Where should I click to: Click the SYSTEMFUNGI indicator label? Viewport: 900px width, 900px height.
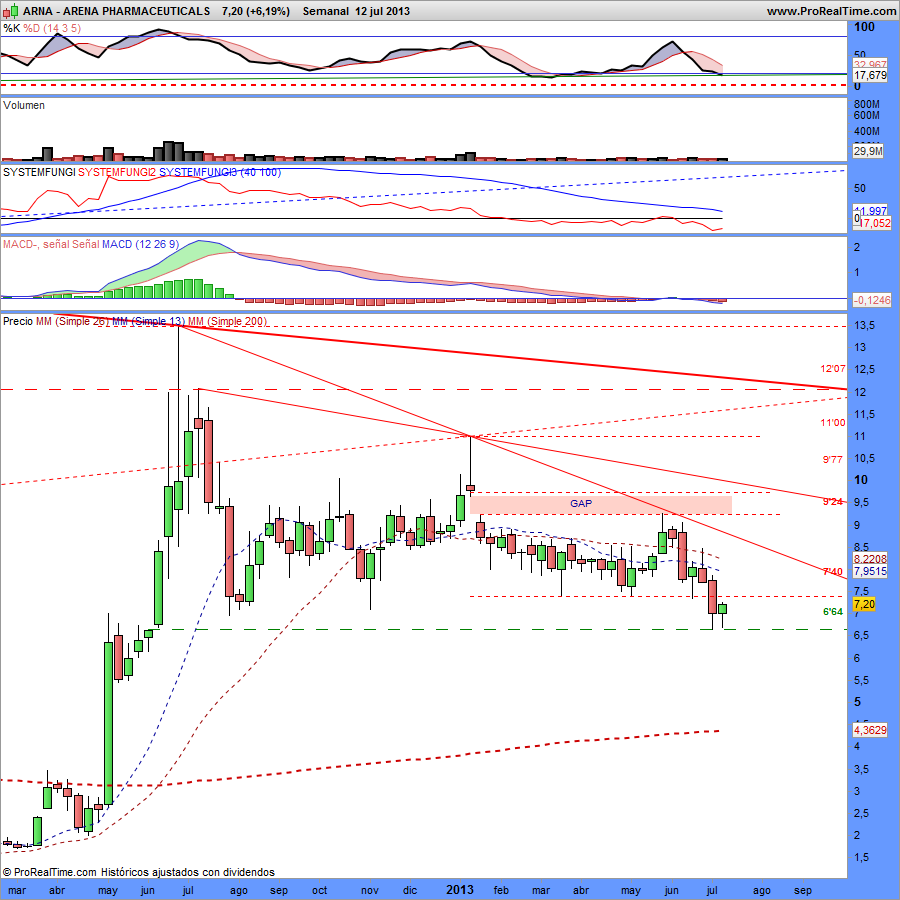click(x=39, y=172)
